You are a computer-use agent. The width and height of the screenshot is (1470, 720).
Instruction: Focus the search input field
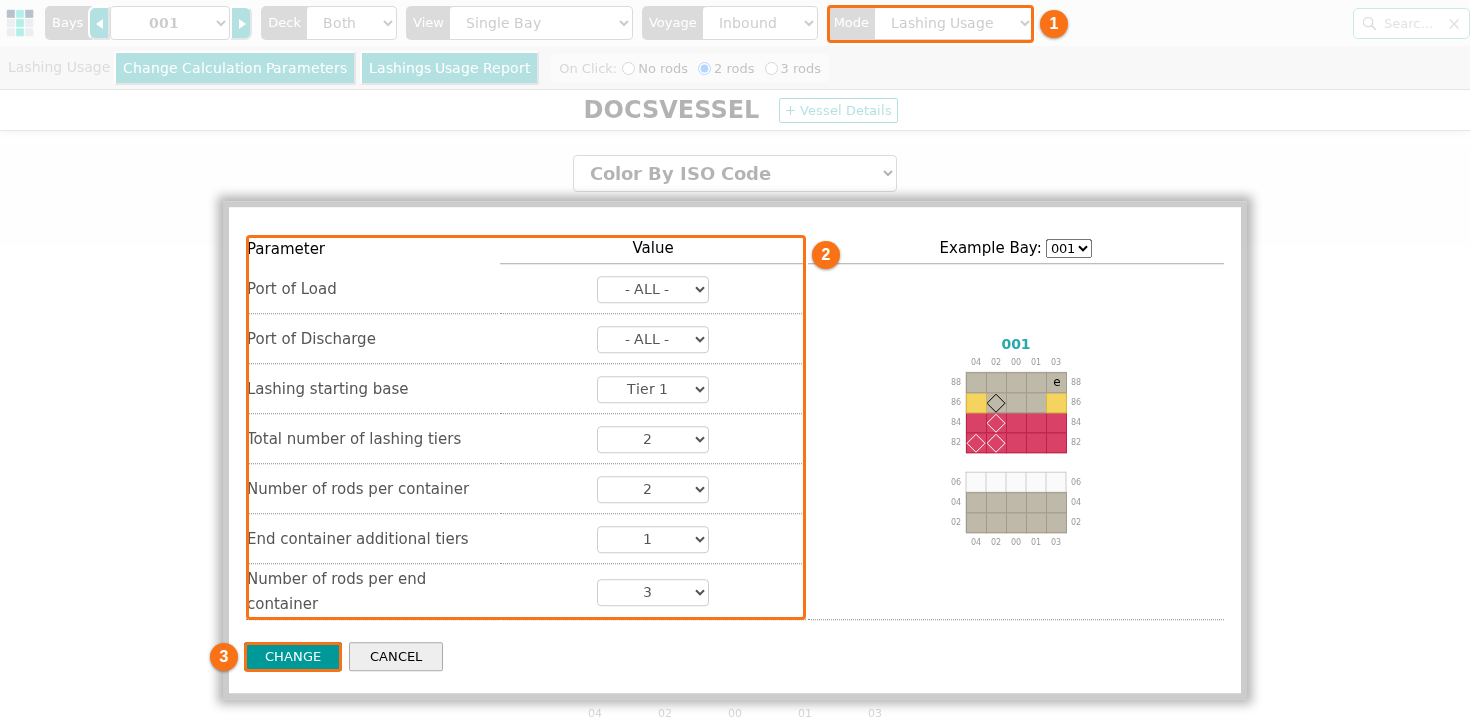(x=1411, y=23)
